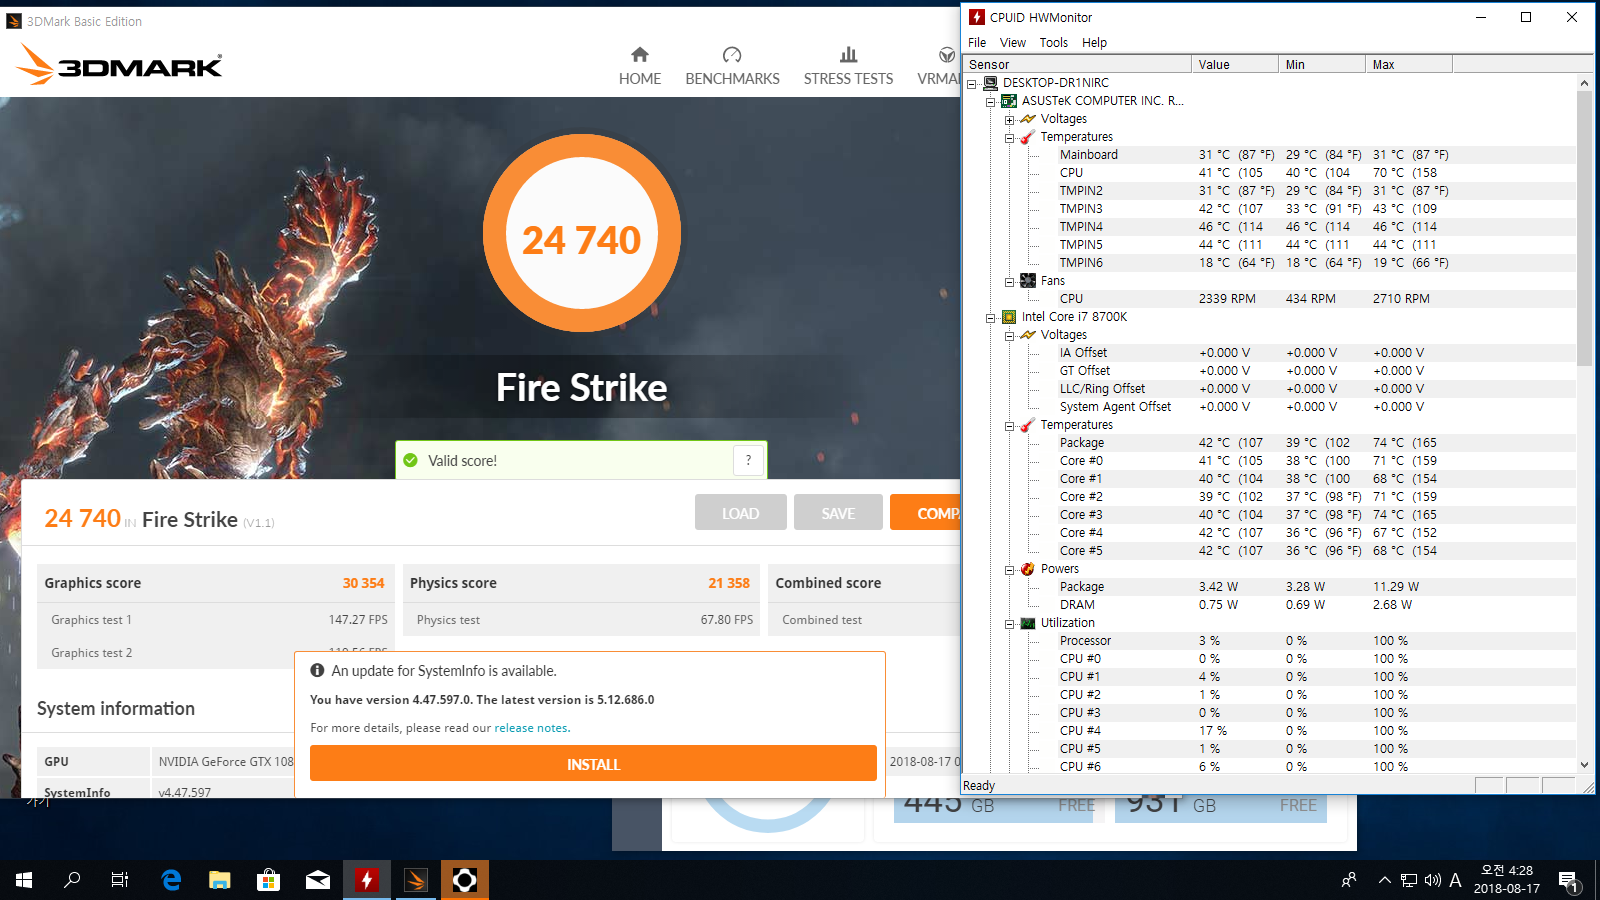Click the HWMonitor scrollbar down arrow
1600x900 pixels.
point(1584,765)
